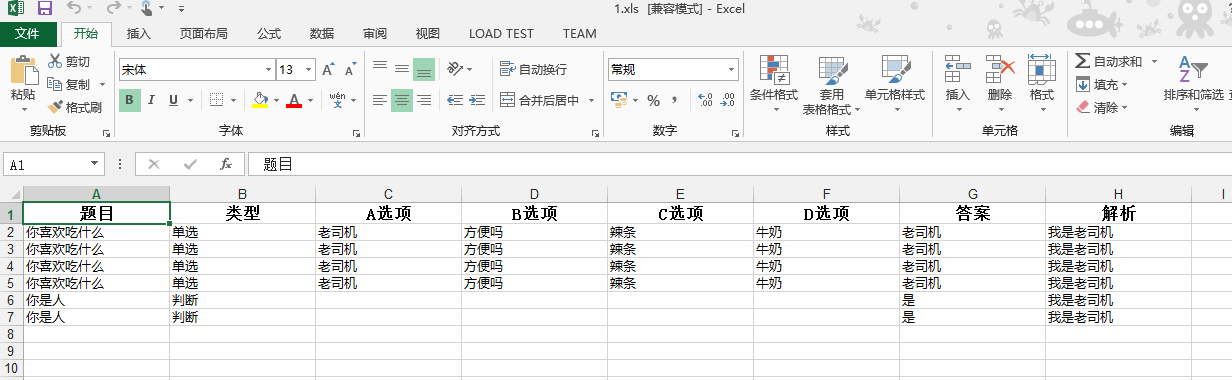Switch to the Insert (插入) tab

[x=139, y=33]
